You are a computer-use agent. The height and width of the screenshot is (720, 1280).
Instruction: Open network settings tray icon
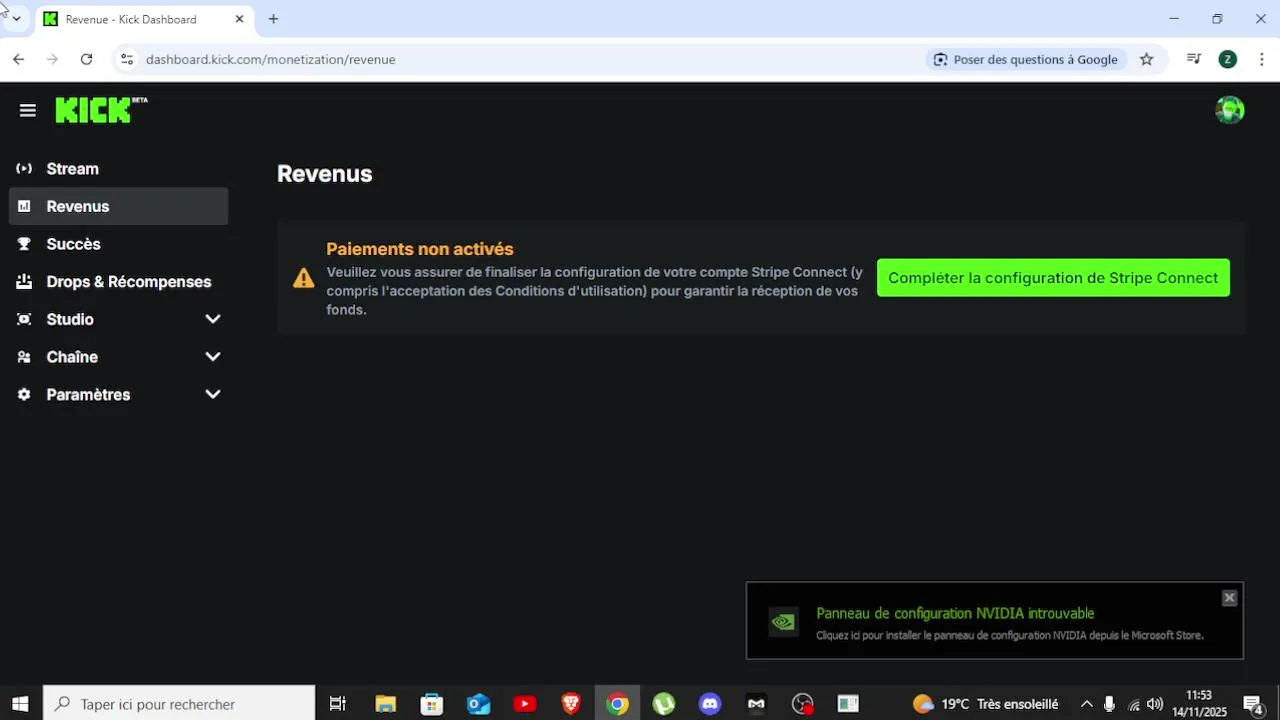pyautogui.click(x=1133, y=704)
